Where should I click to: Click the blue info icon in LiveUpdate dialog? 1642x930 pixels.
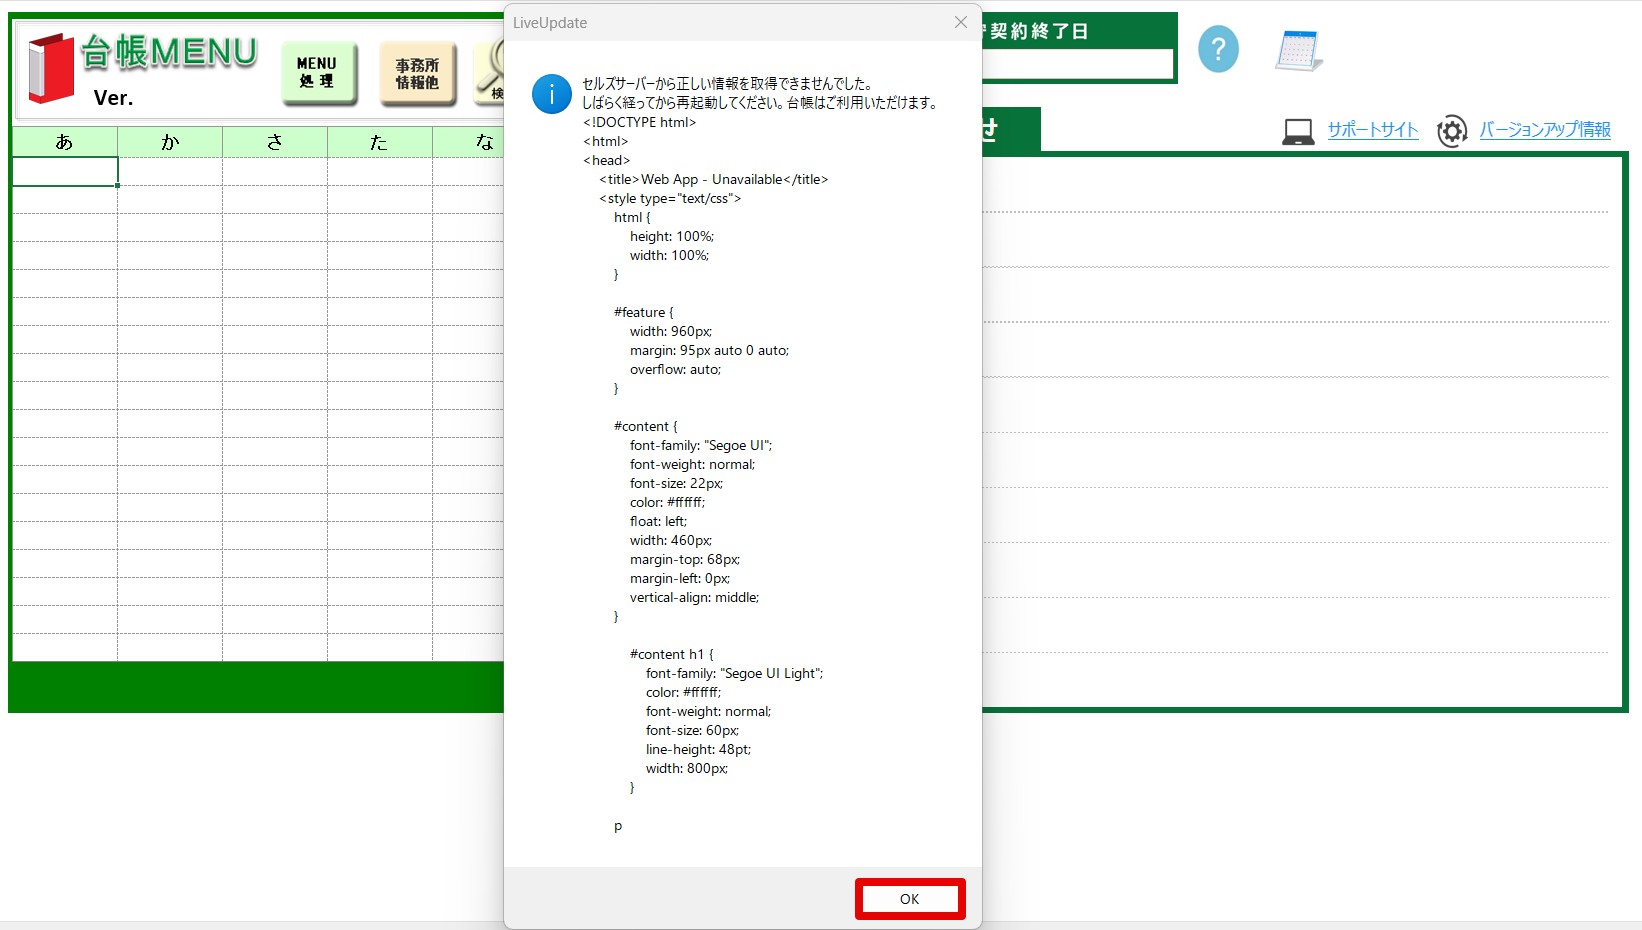click(552, 94)
